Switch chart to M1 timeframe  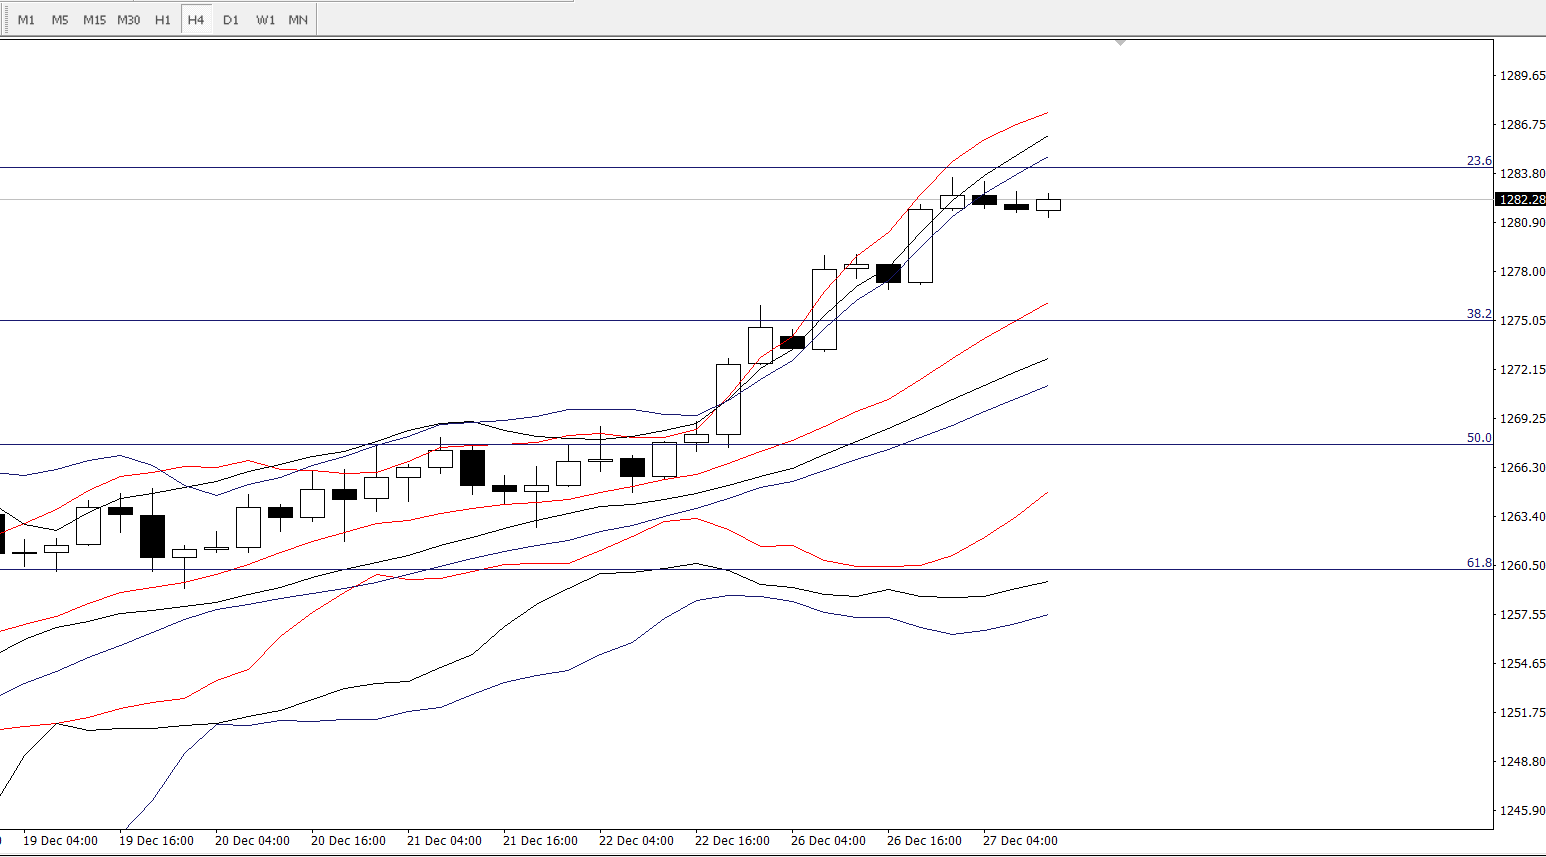26,20
